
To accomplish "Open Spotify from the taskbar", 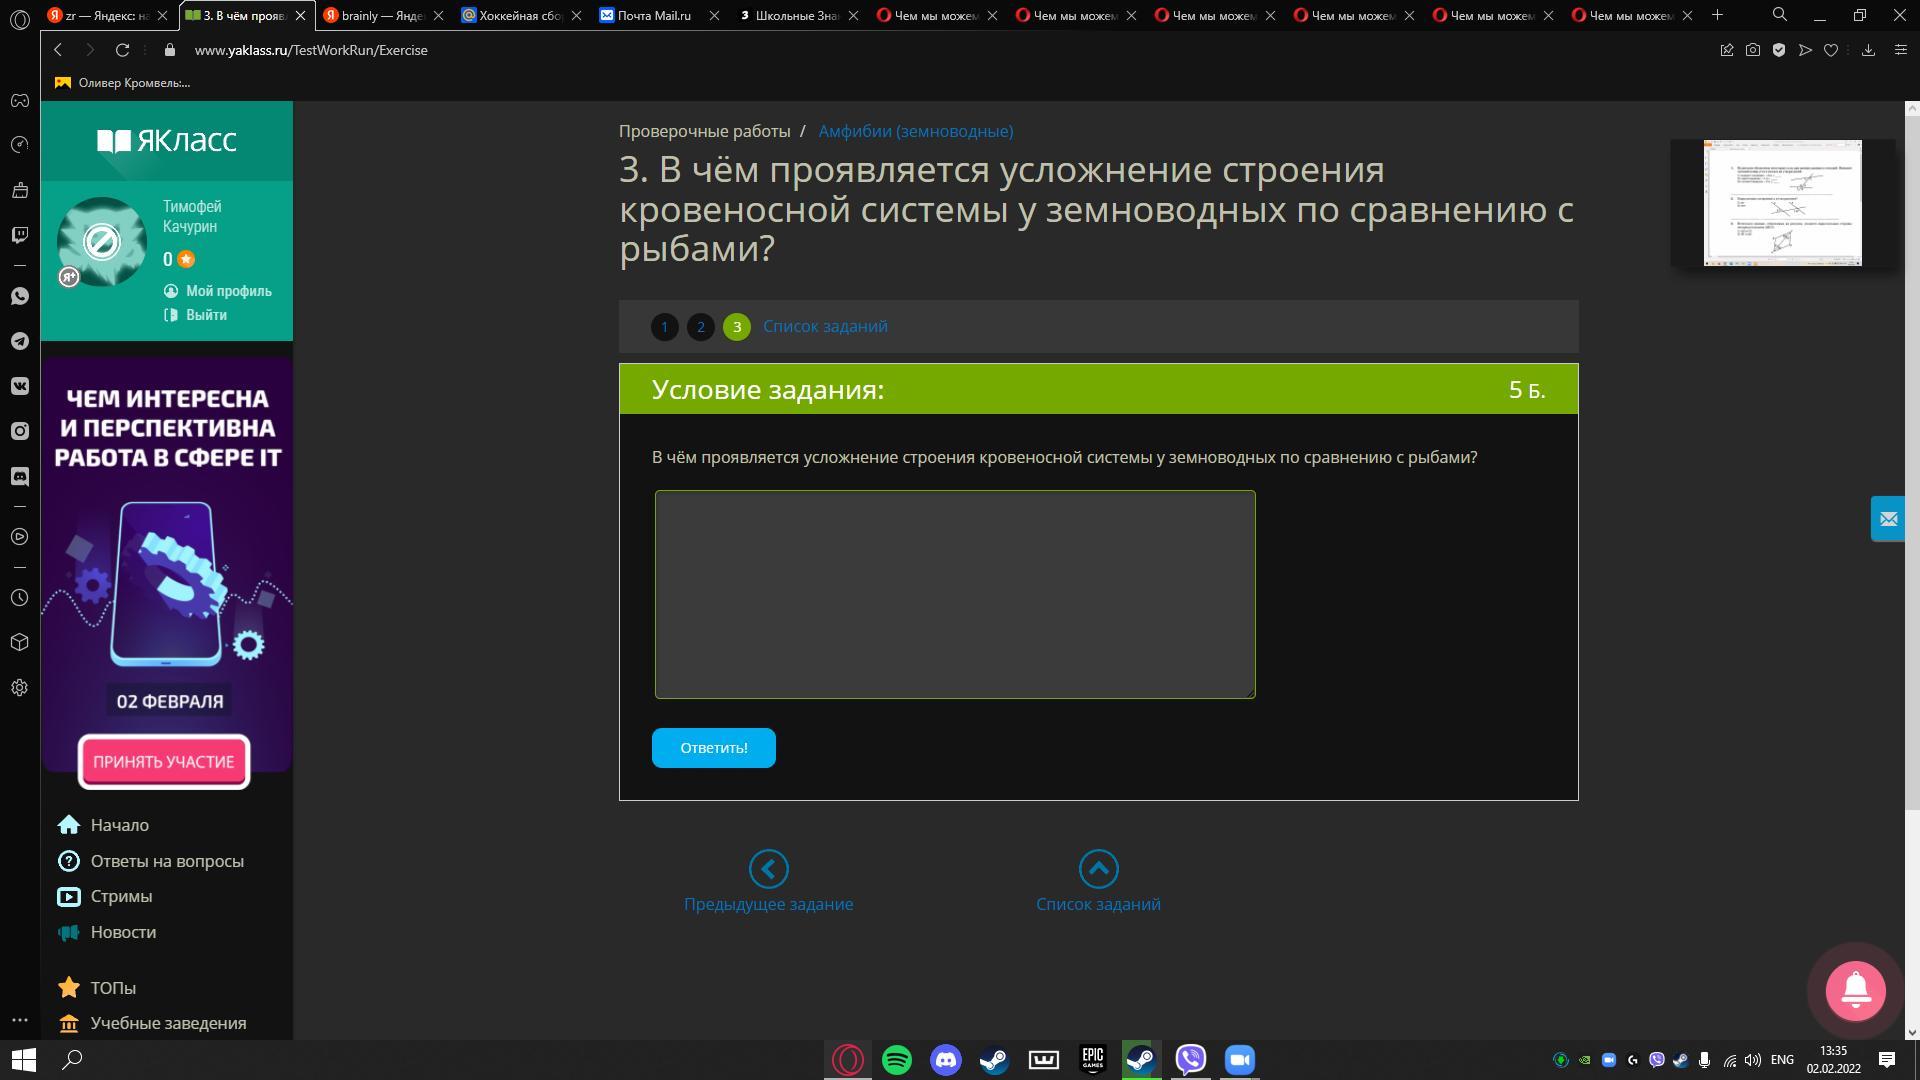I will click(x=897, y=1060).
